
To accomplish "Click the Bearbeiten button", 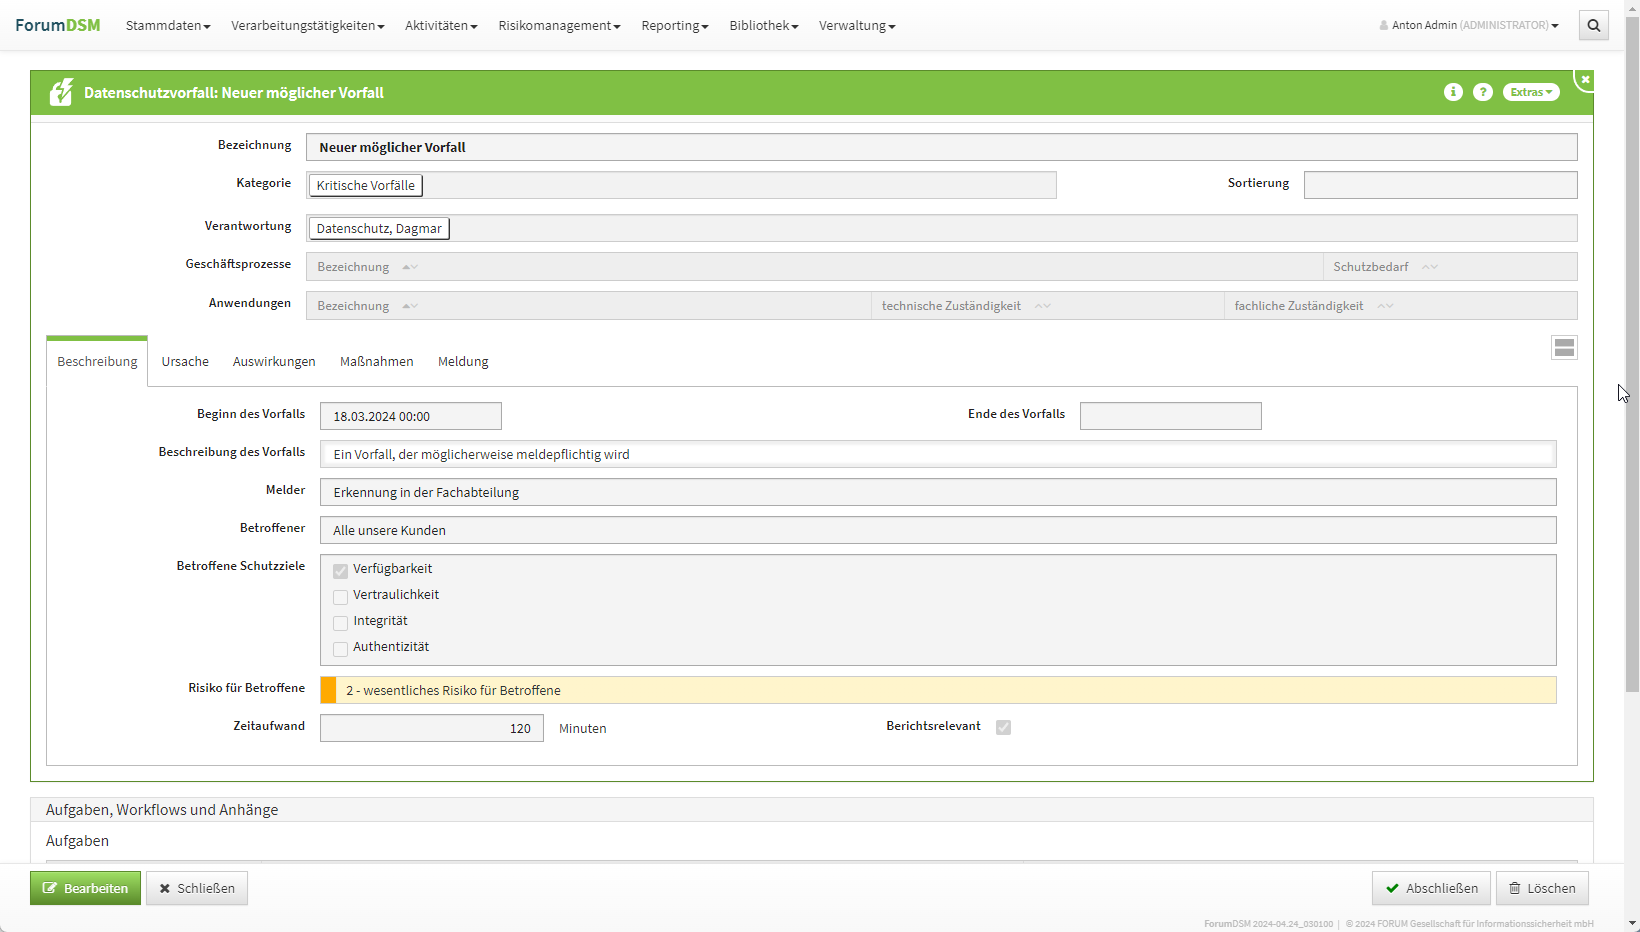I will click(86, 888).
